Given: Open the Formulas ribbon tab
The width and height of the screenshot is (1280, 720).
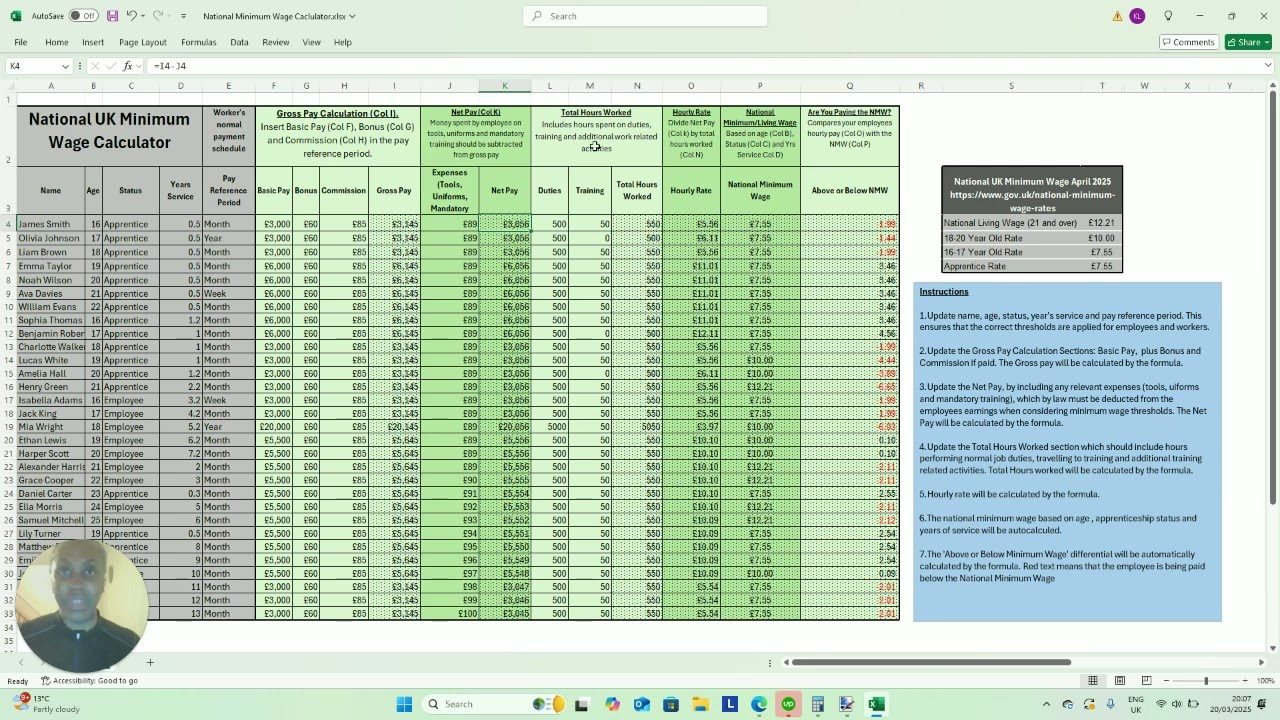Looking at the screenshot, I should (198, 42).
